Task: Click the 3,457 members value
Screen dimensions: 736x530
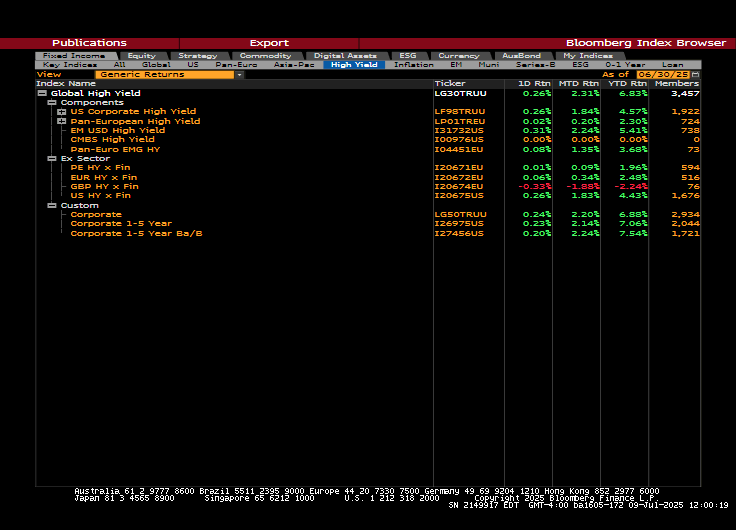Action: pyautogui.click(x=685, y=93)
